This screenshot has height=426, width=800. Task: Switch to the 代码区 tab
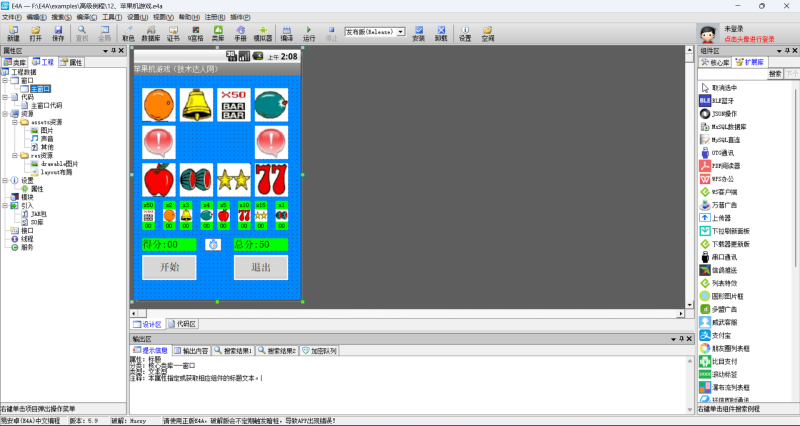[x=182, y=324]
